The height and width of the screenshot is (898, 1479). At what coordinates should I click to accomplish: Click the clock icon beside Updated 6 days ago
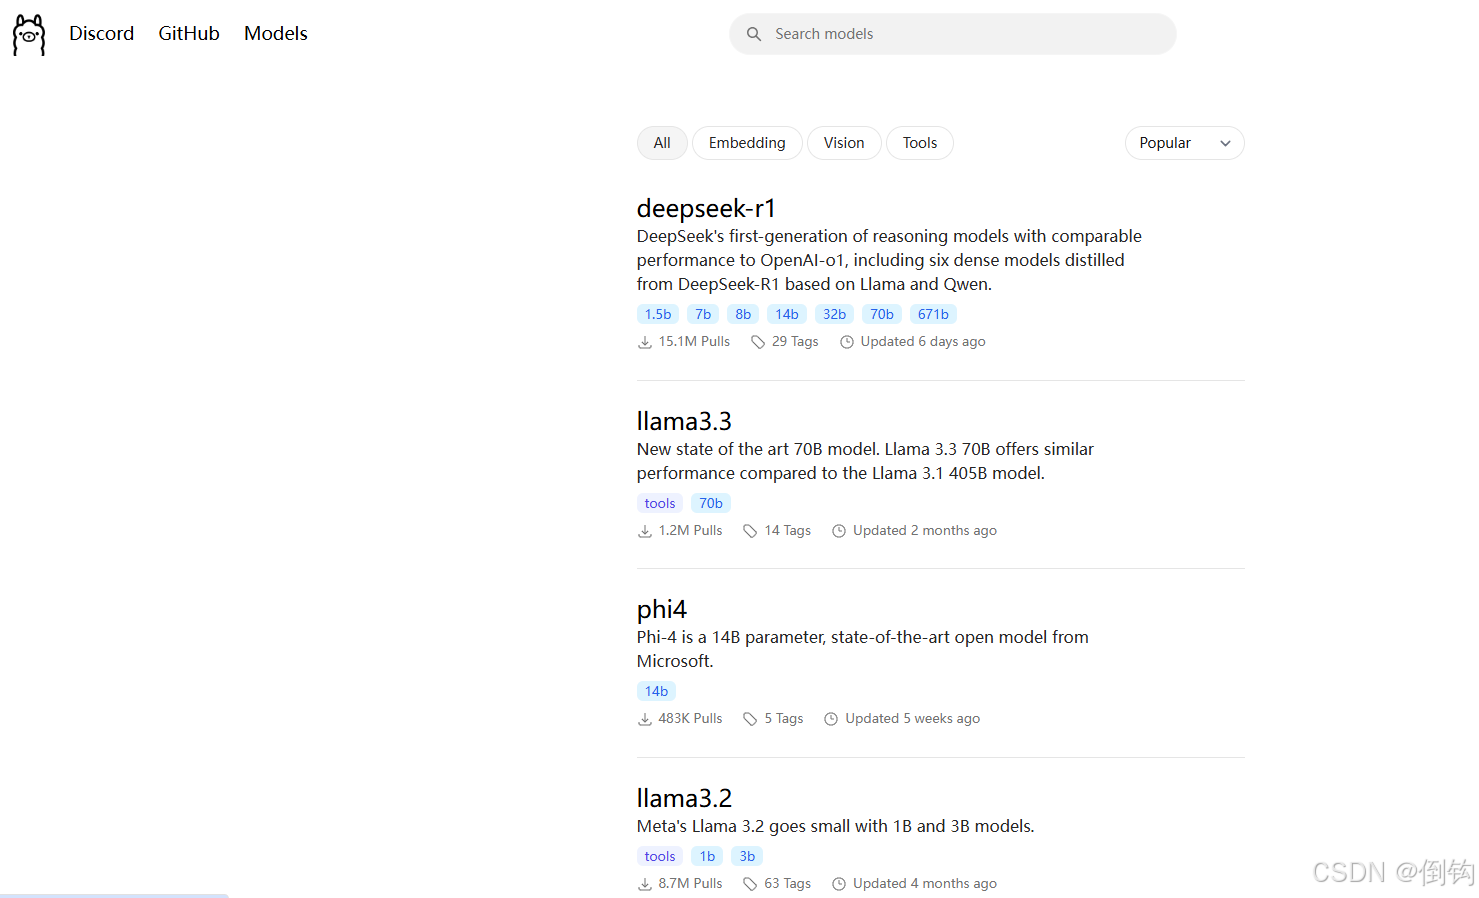[x=847, y=342]
